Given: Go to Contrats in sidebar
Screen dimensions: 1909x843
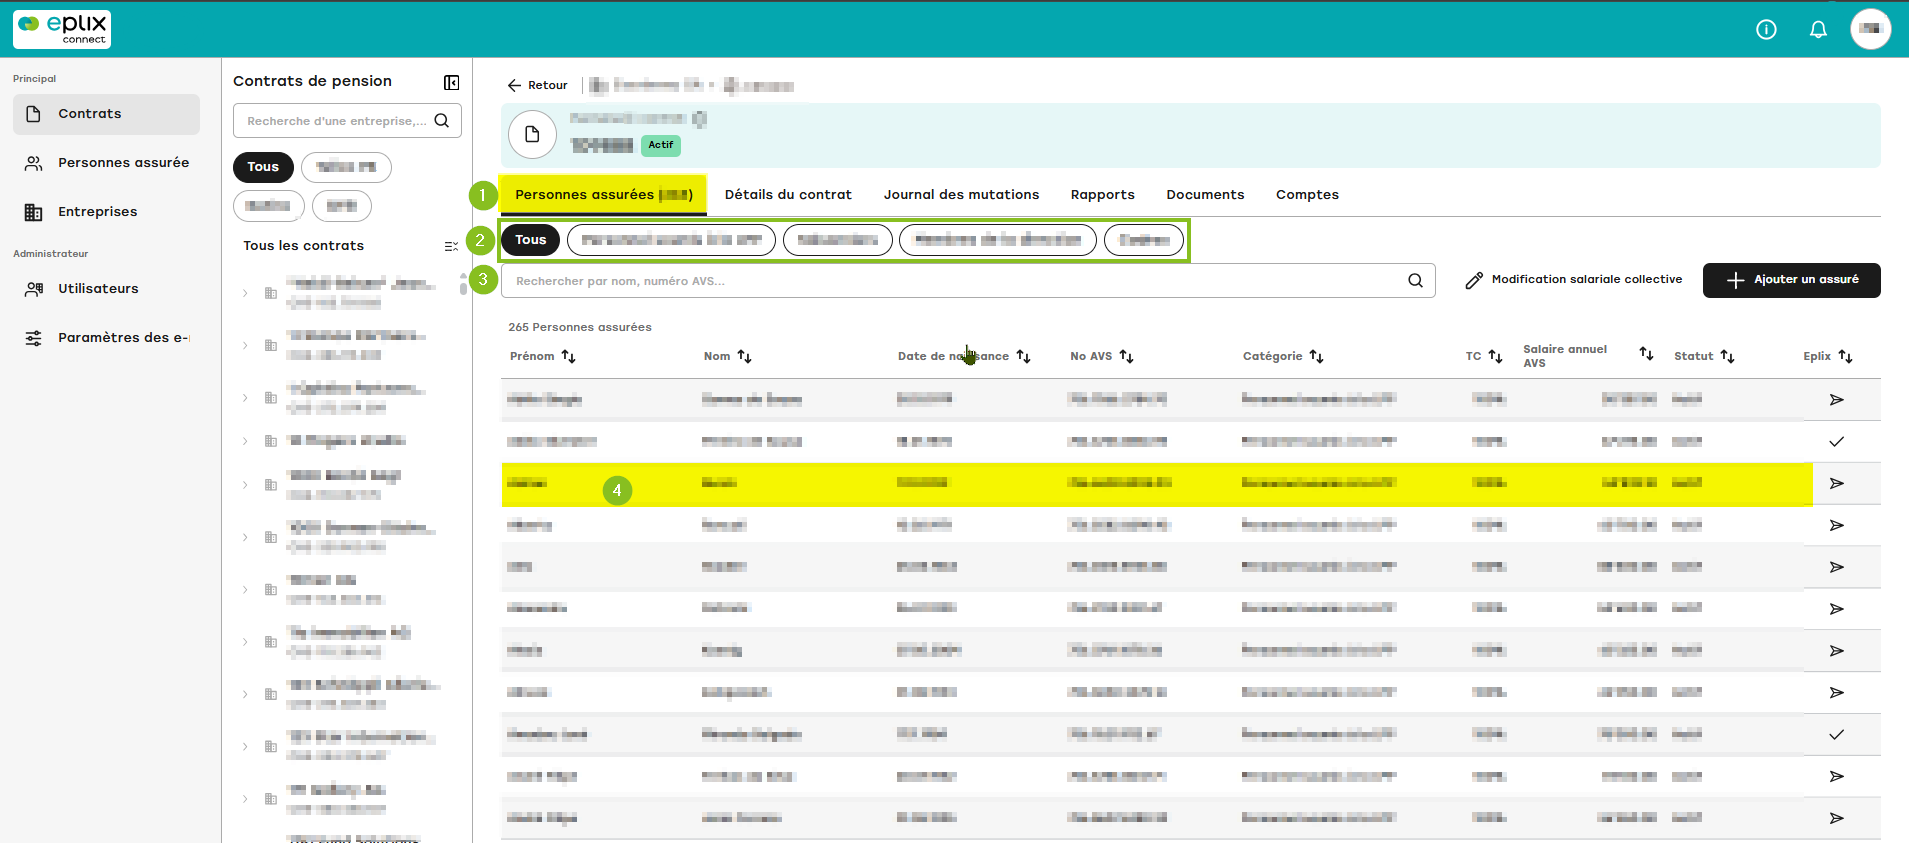Looking at the screenshot, I should [106, 114].
